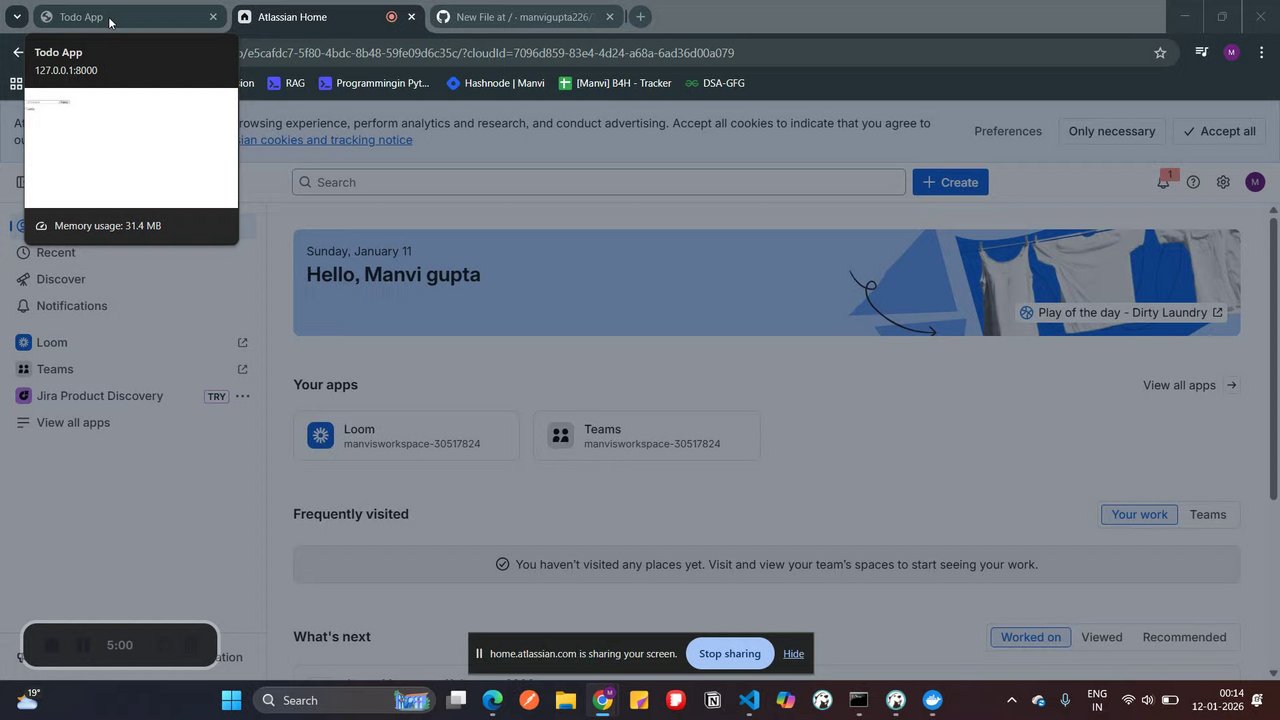
Task: Click the Create button
Action: (x=950, y=182)
